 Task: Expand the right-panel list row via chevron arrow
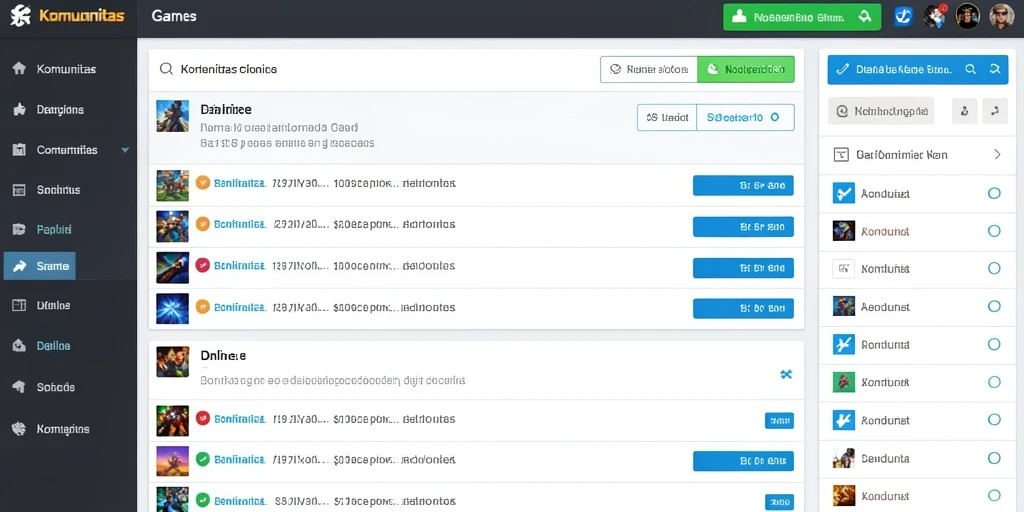(997, 155)
